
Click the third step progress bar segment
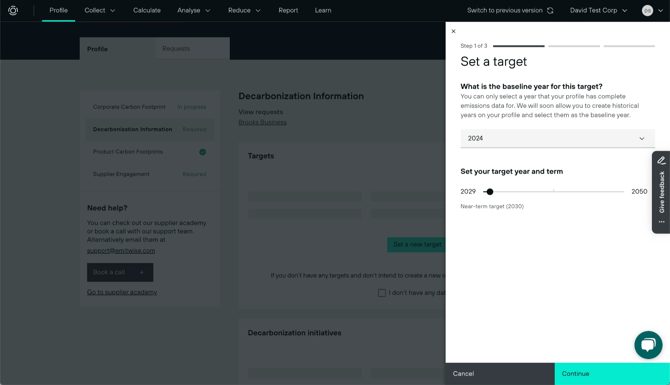[x=629, y=46]
